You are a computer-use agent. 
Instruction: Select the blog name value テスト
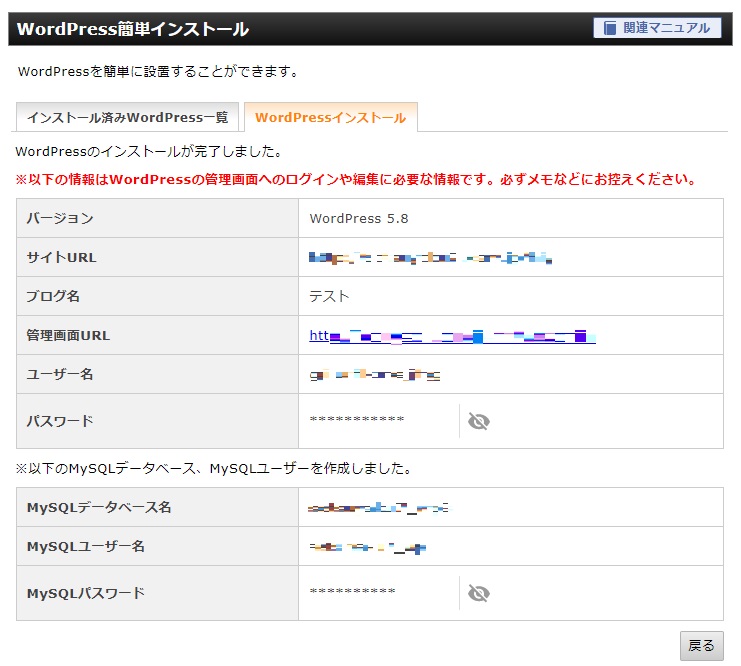(329, 296)
